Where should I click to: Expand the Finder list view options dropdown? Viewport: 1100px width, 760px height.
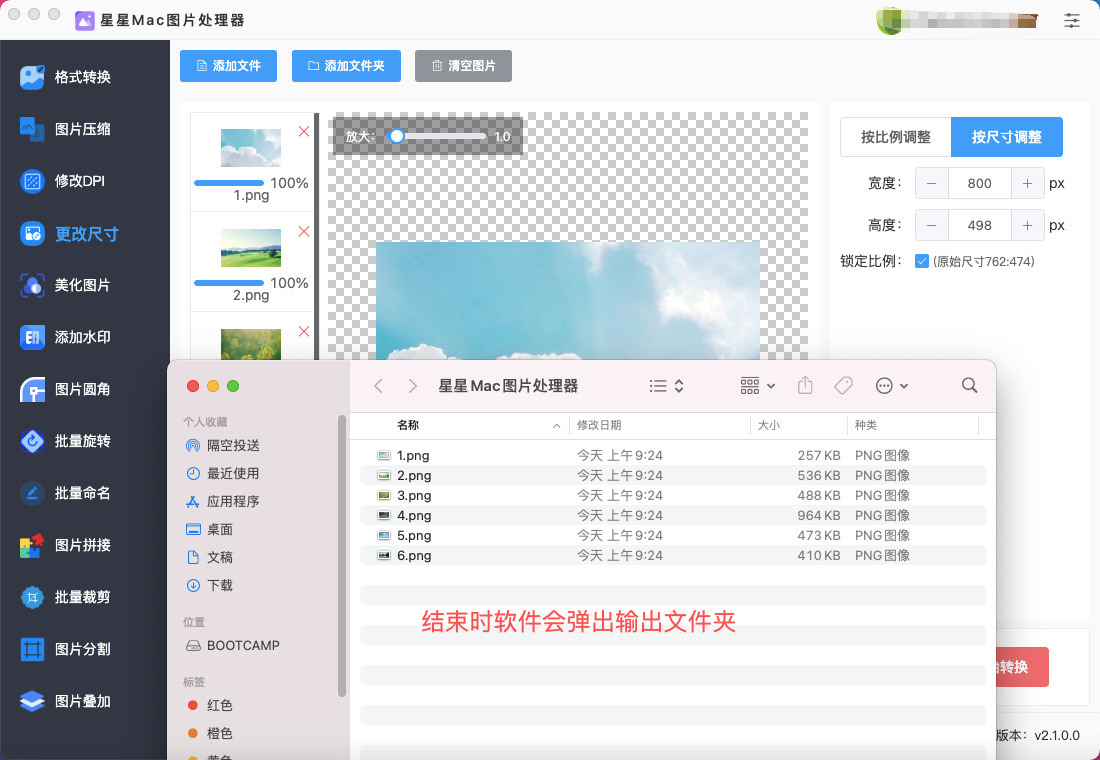(666, 386)
